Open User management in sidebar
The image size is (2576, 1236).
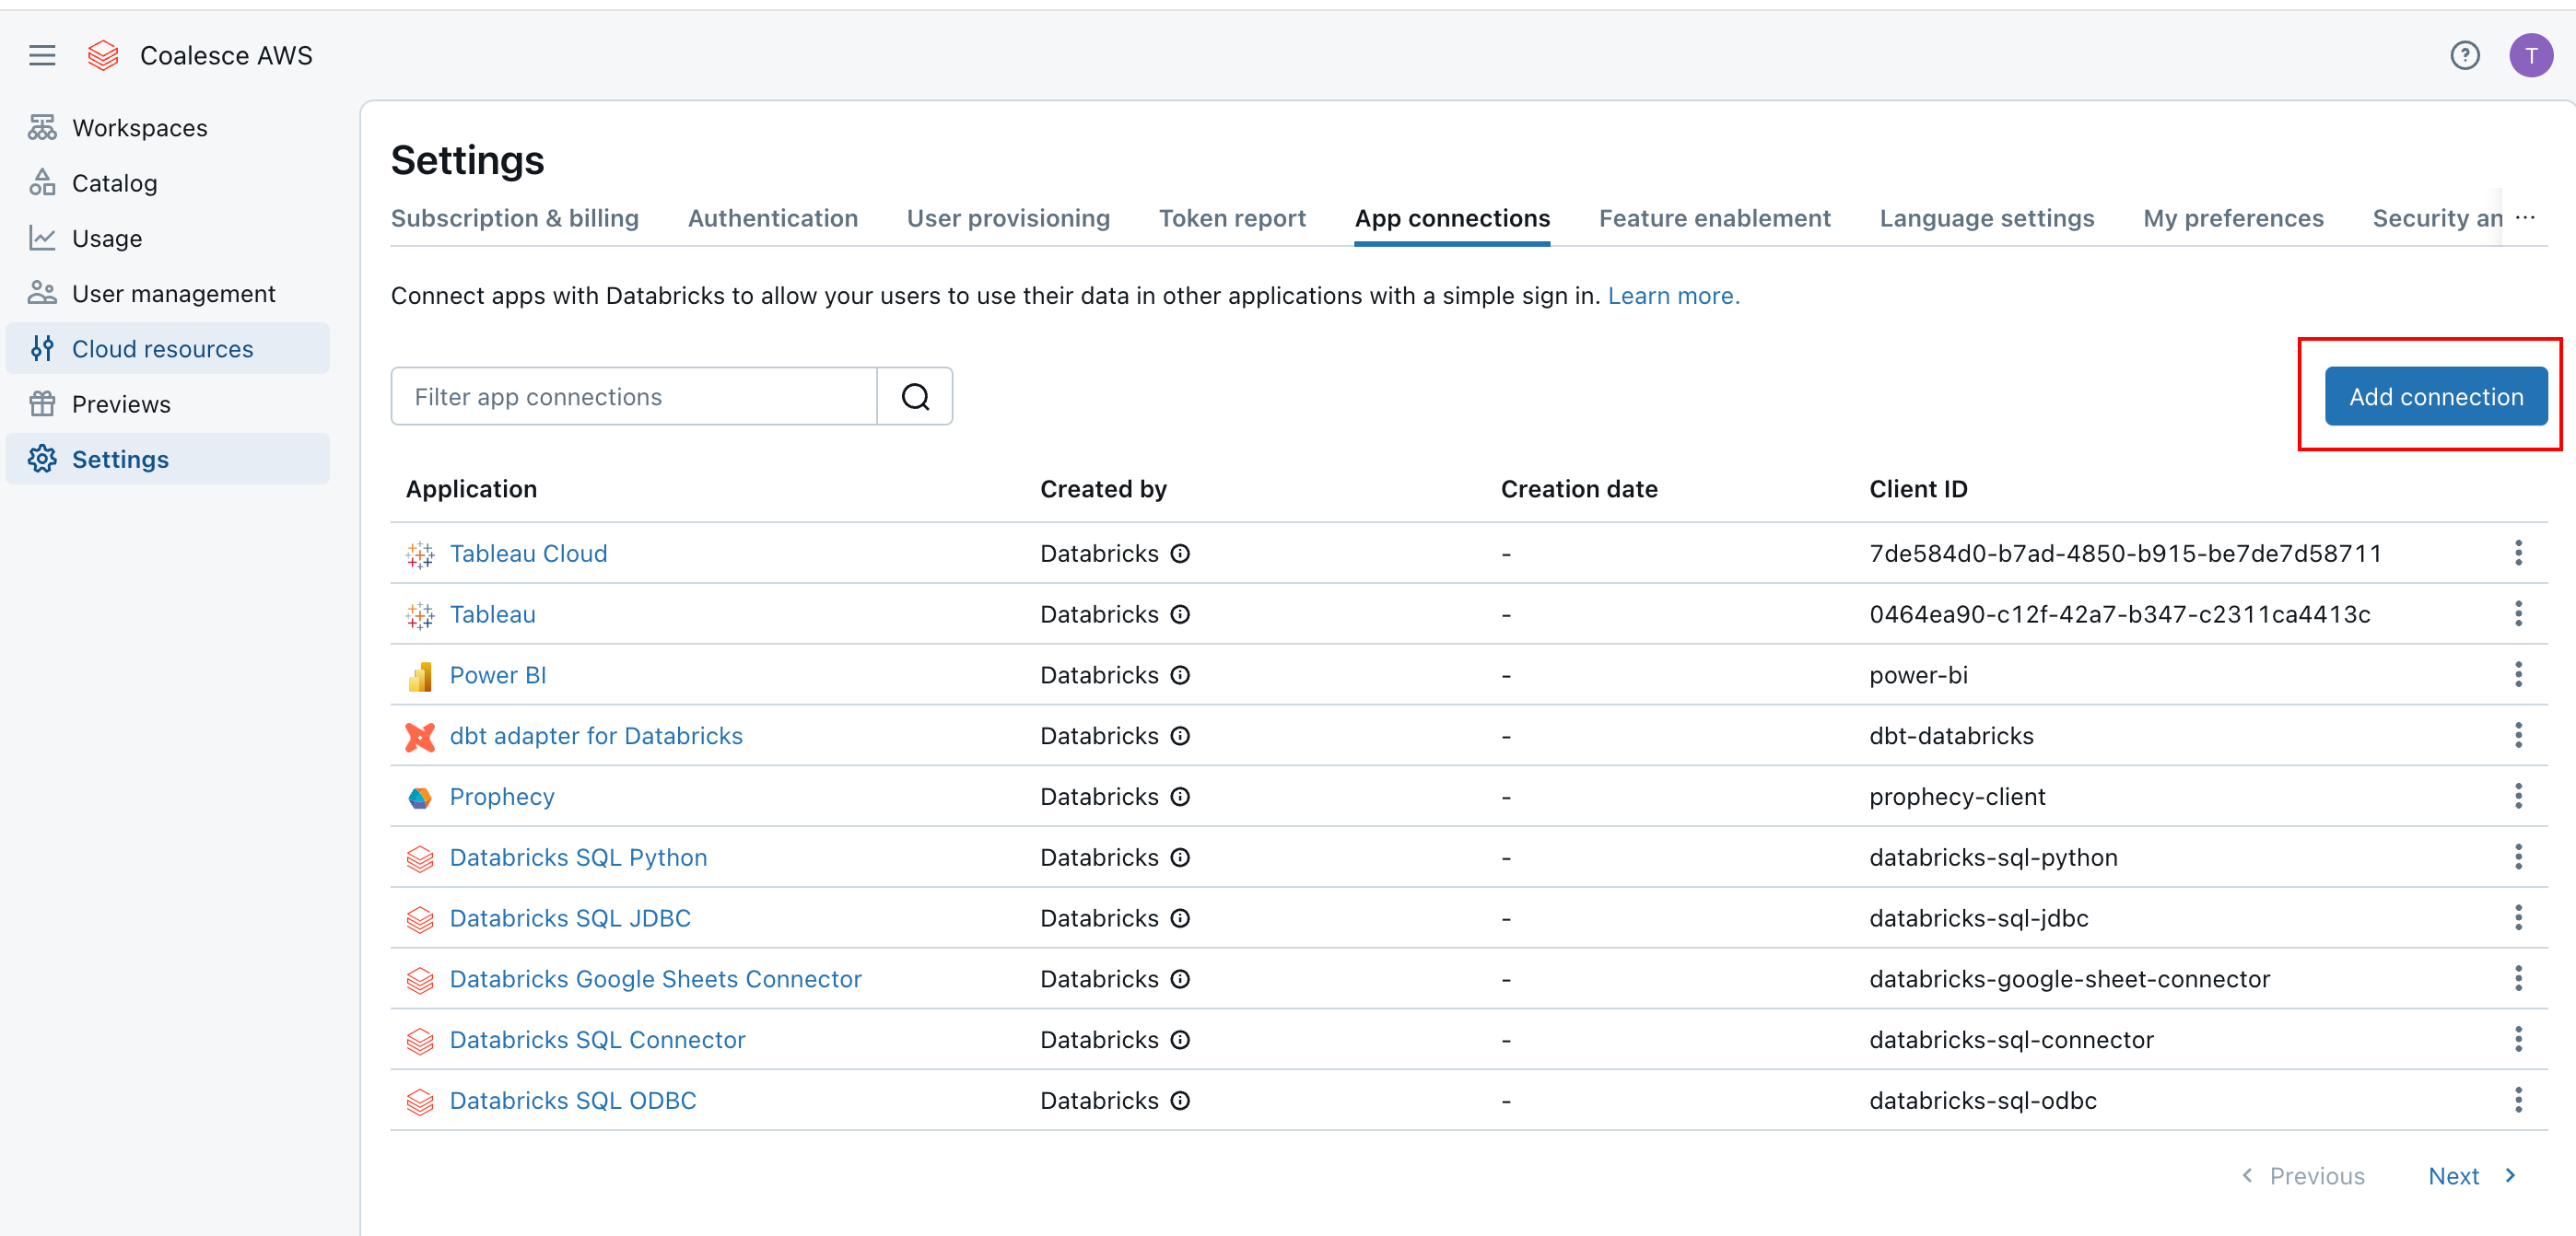pyautogui.click(x=167, y=294)
